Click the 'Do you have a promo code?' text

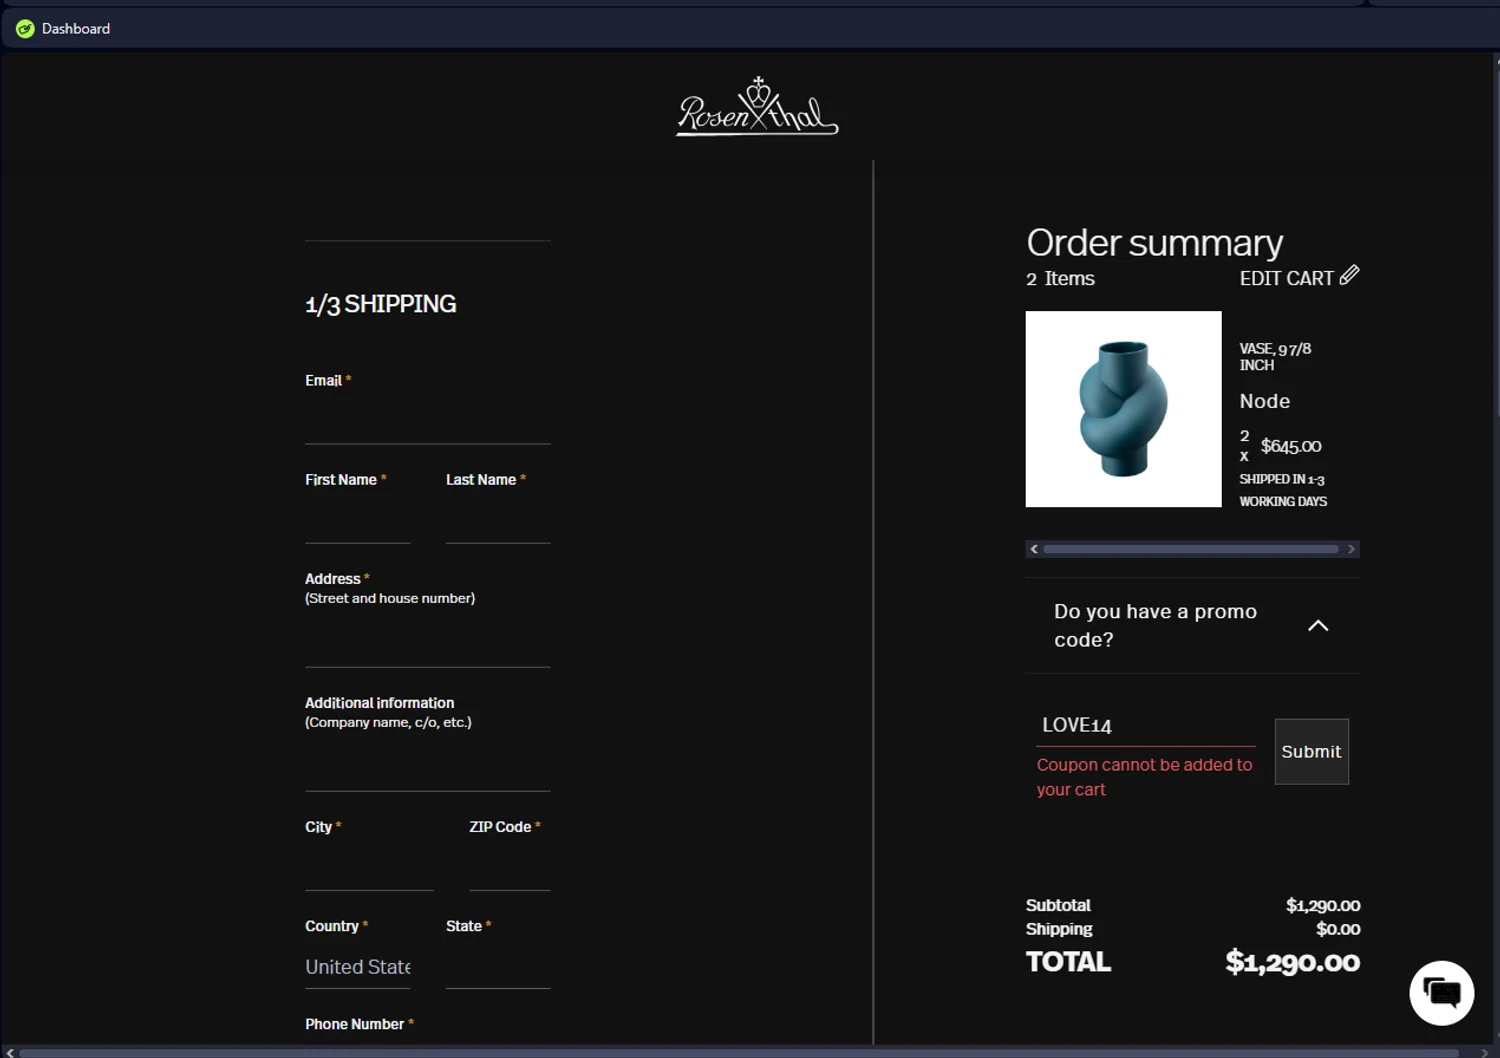pyautogui.click(x=1155, y=625)
